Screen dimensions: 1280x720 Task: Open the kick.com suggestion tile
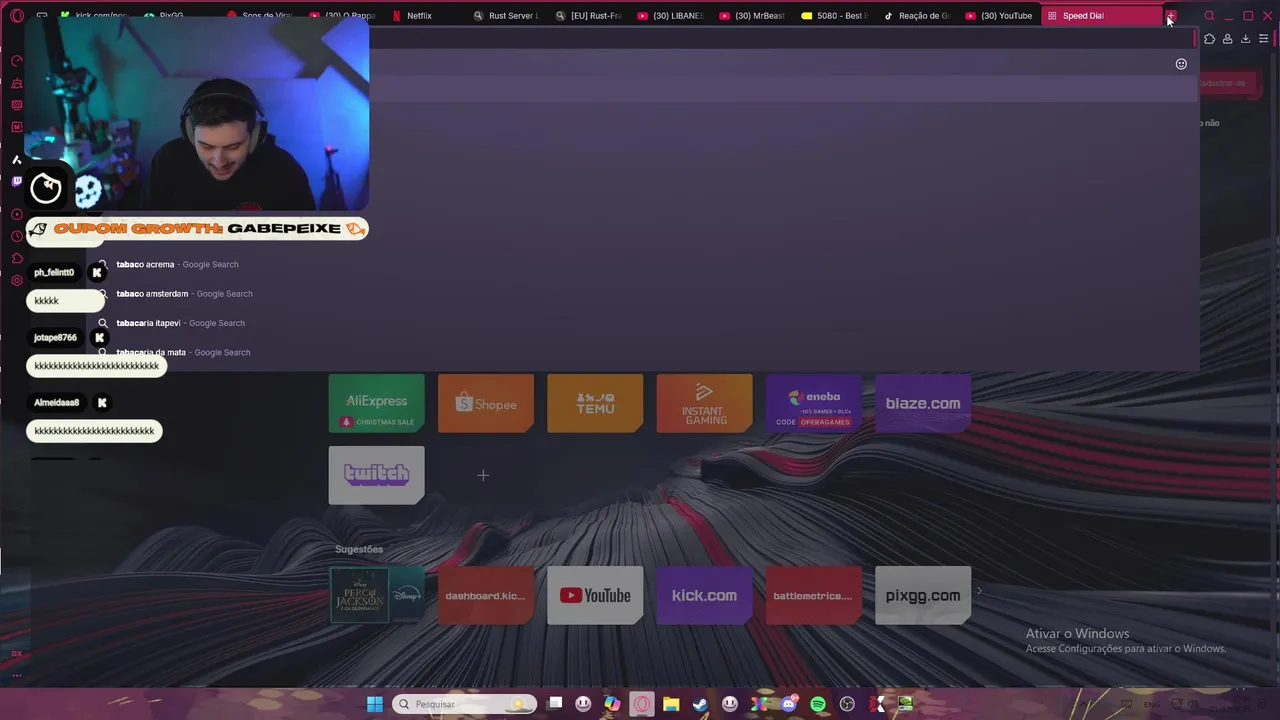704,595
